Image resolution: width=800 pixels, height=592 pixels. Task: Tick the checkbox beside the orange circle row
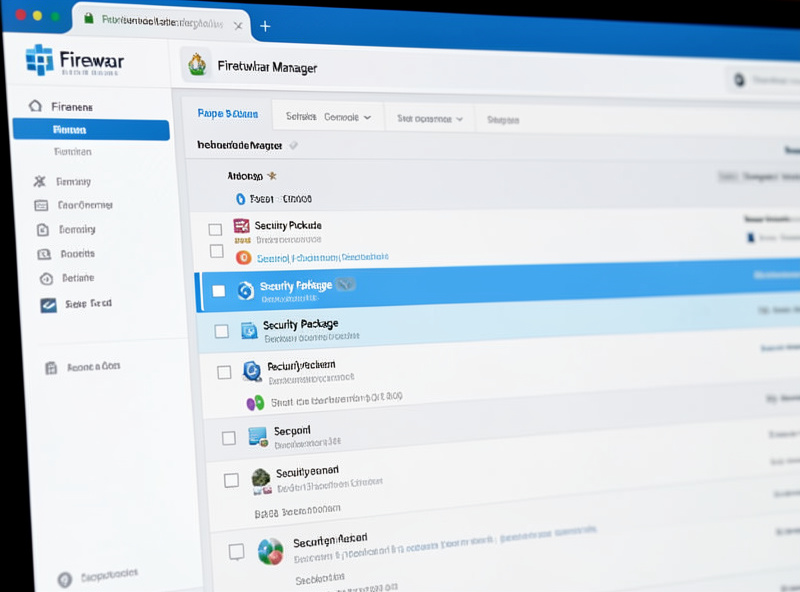[217, 251]
